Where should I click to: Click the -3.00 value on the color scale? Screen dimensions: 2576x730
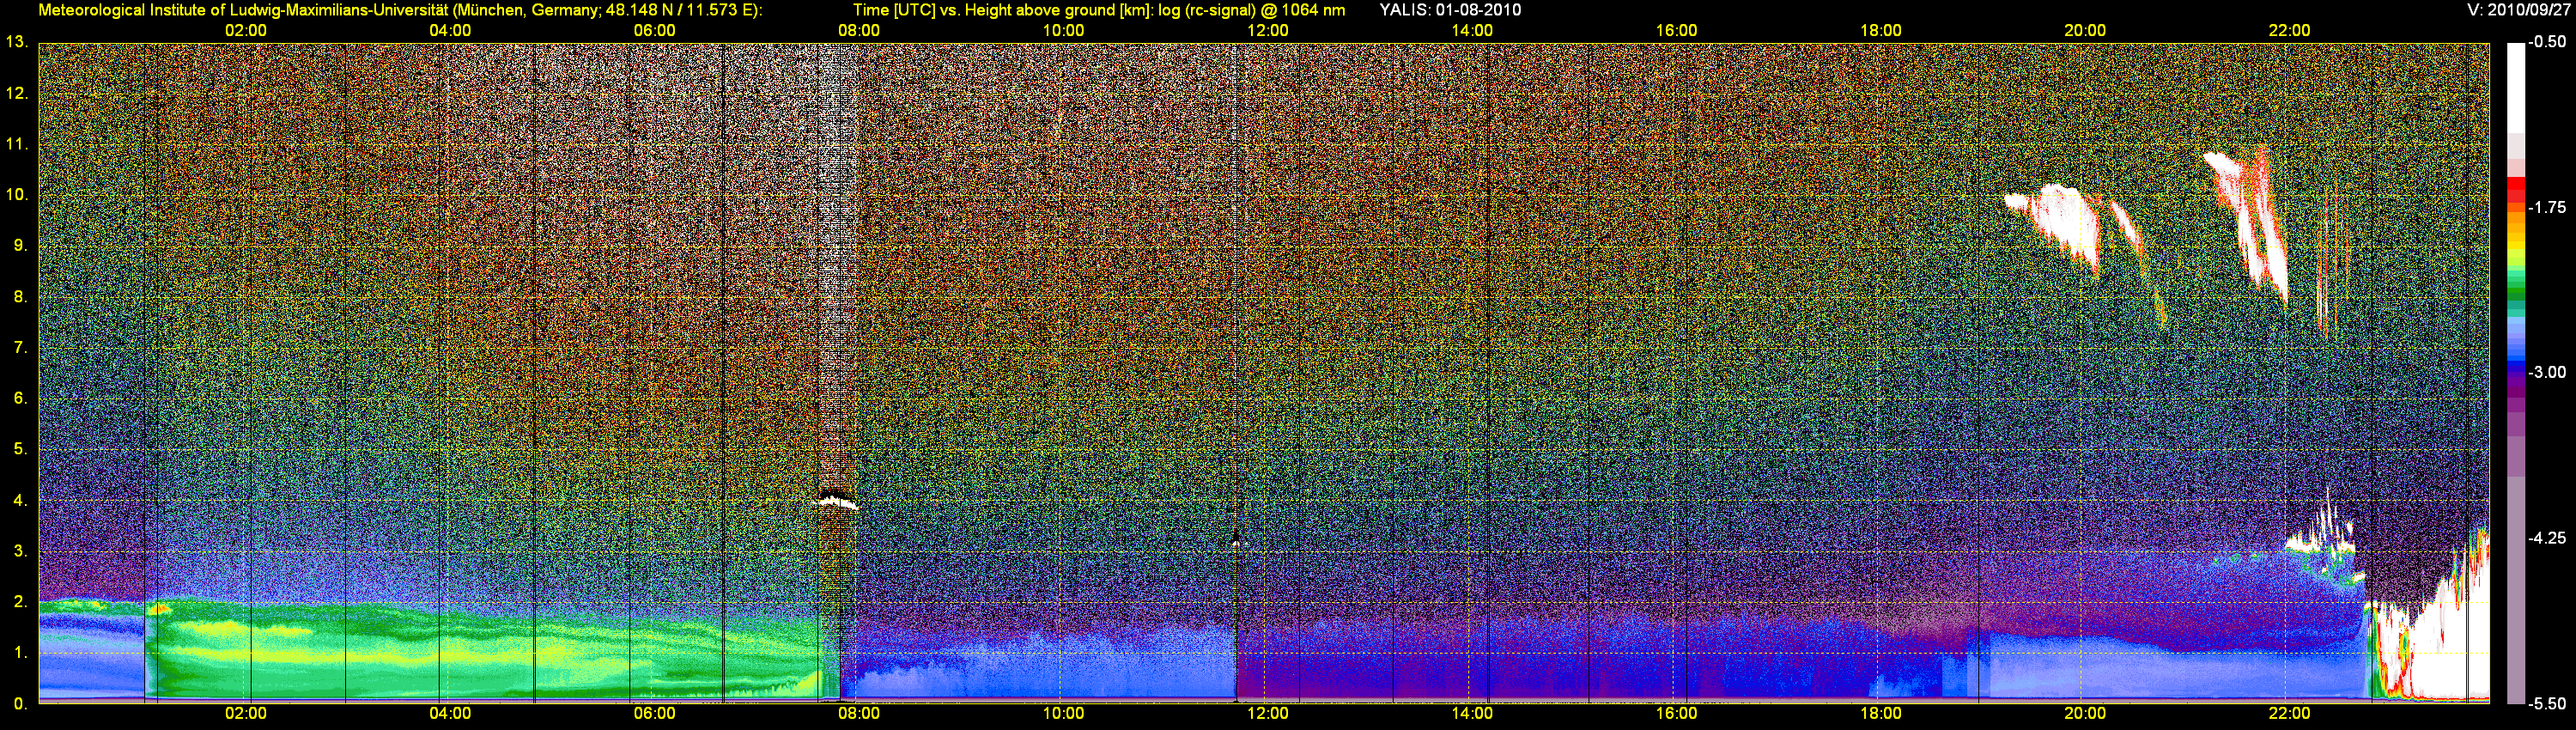pos(2547,372)
